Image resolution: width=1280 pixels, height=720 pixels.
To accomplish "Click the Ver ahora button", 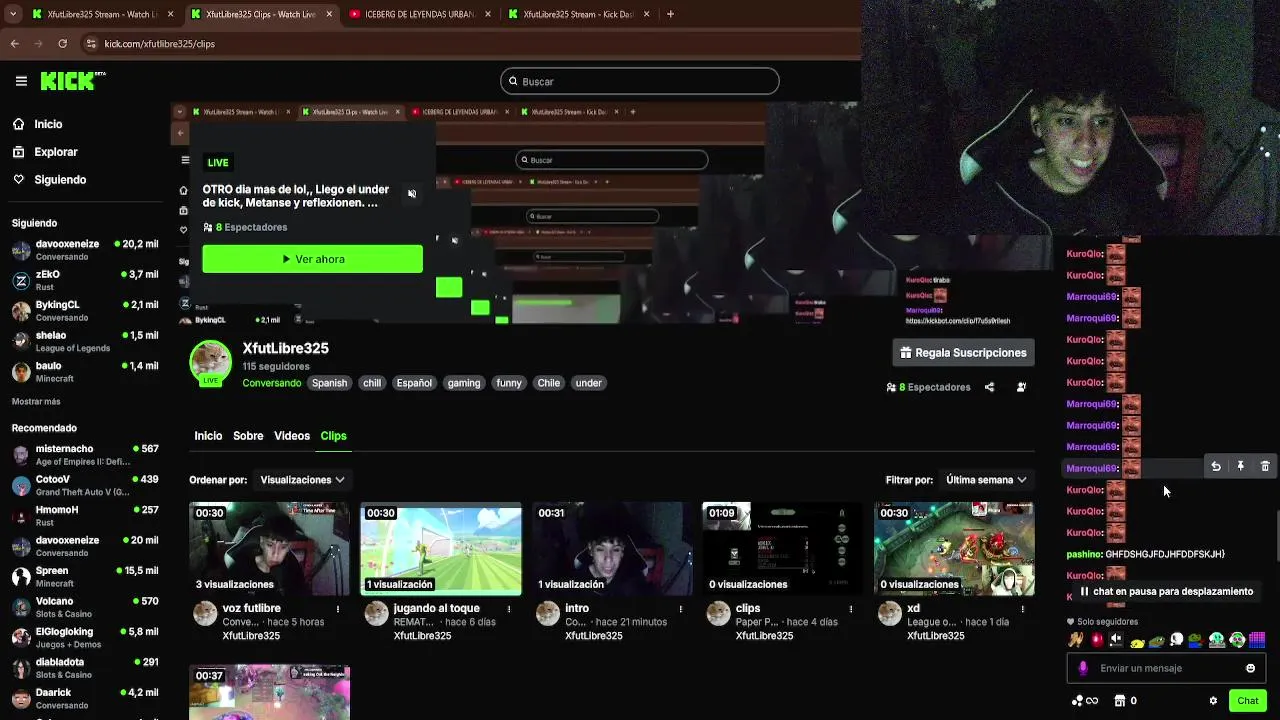I will 312,259.
